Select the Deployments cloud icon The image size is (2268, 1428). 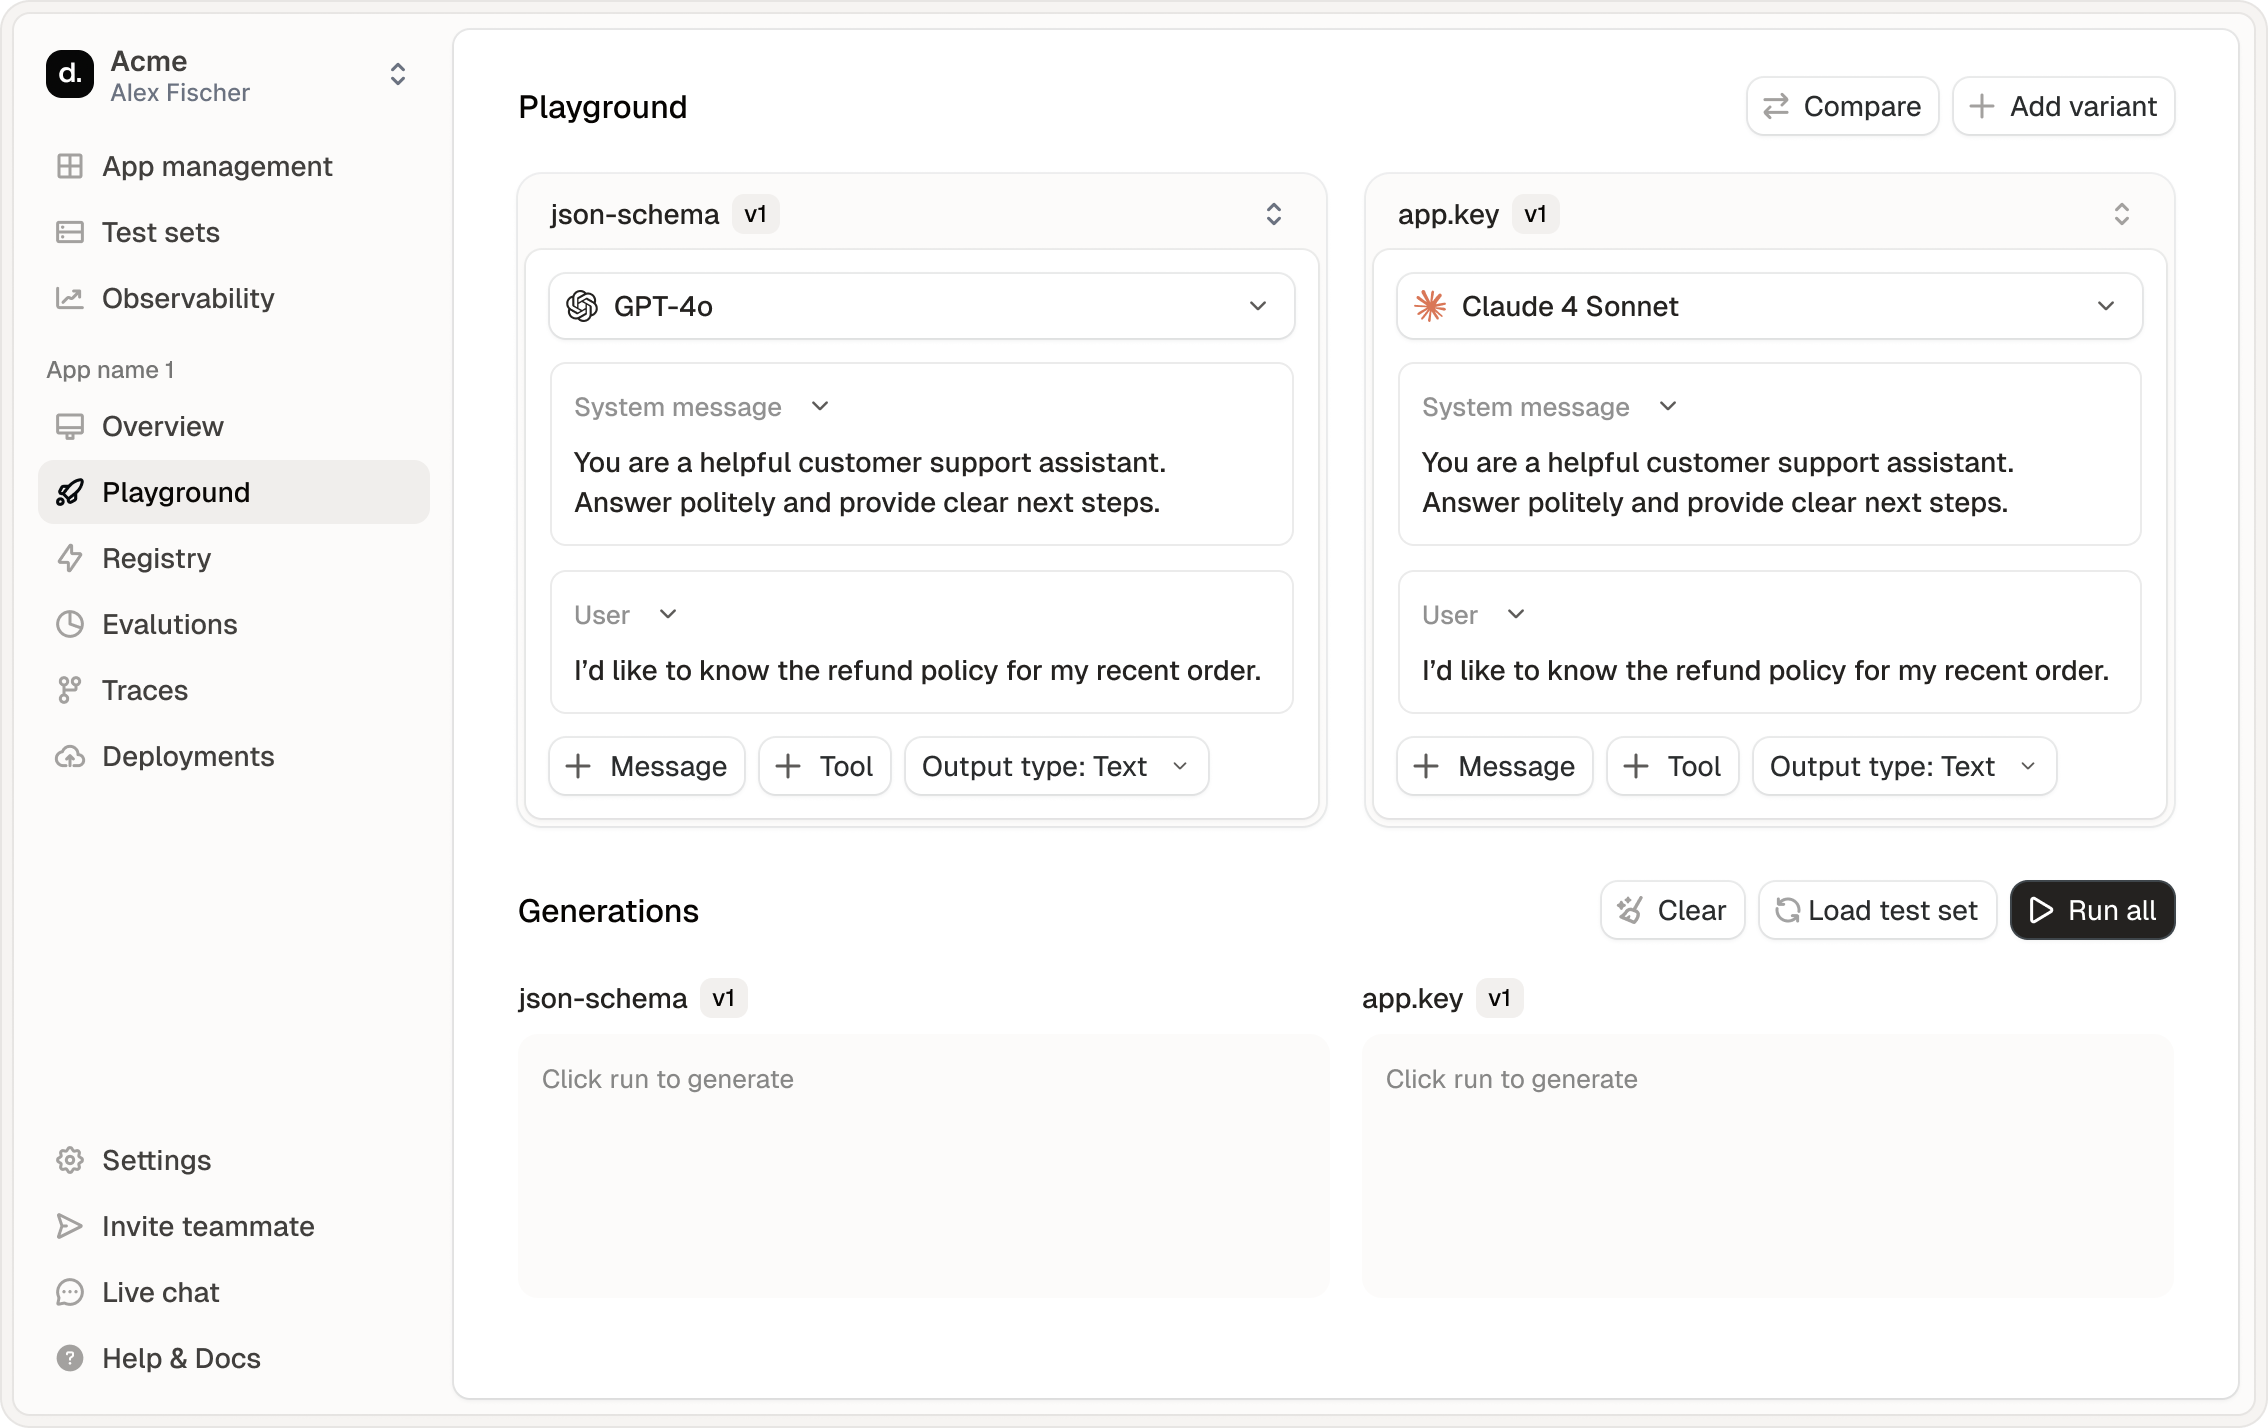point(70,757)
